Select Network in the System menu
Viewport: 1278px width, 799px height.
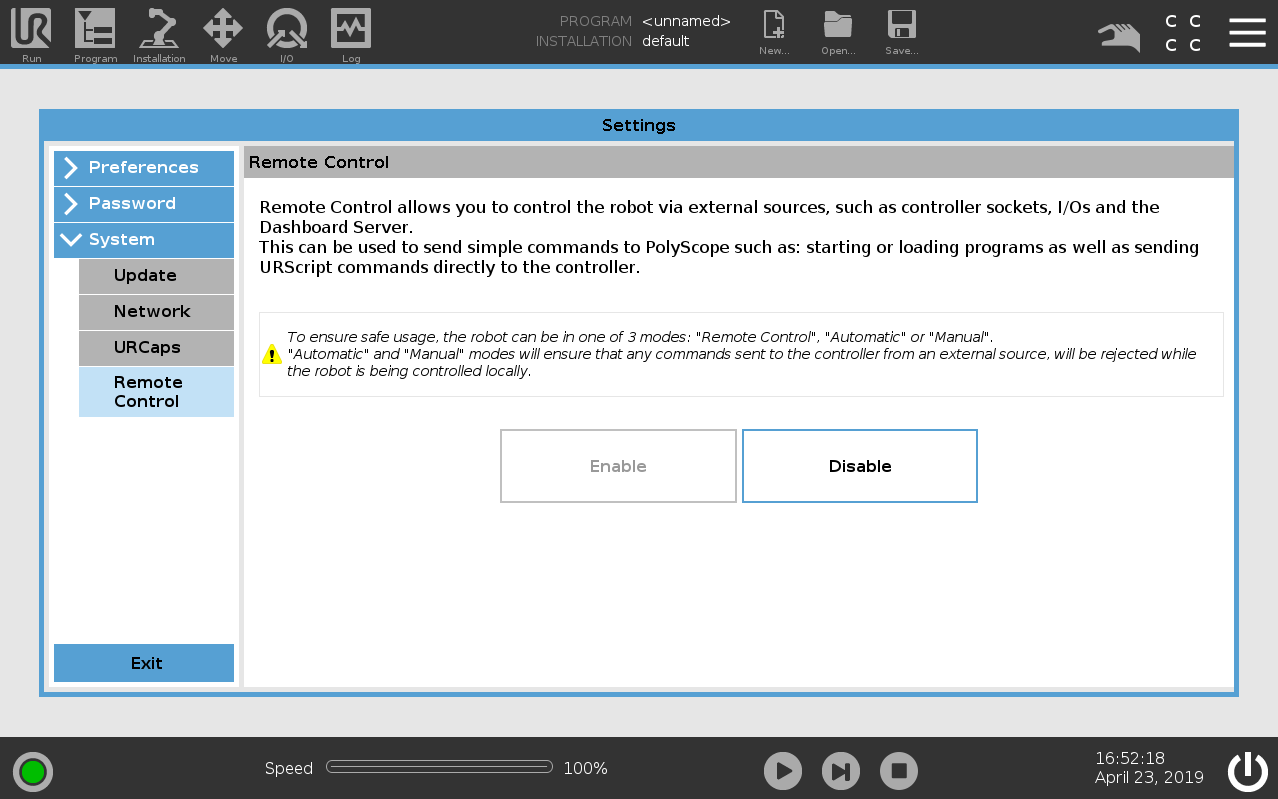tap(156, 312)
